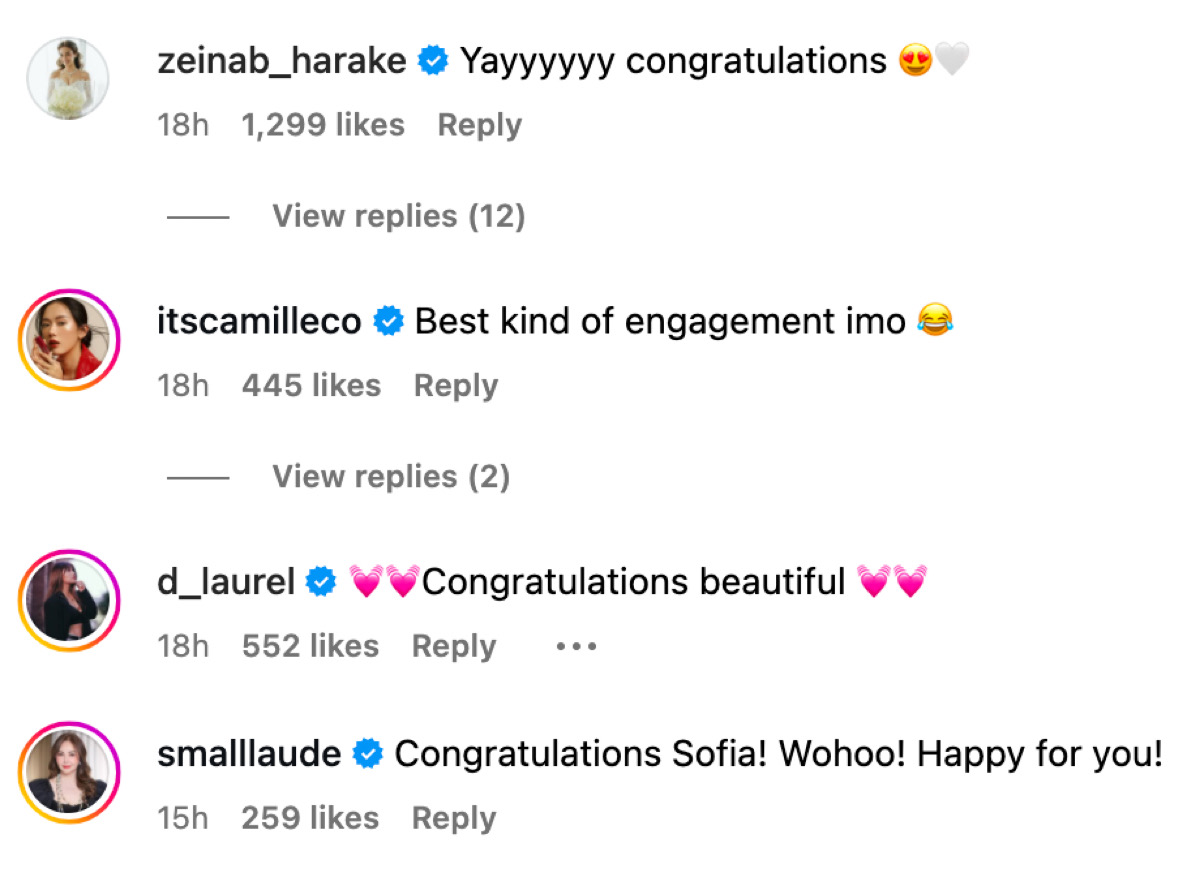The image size is (1200, 873).
Task: Open more options on d_laurel's comment
Action: click(576, 647)
